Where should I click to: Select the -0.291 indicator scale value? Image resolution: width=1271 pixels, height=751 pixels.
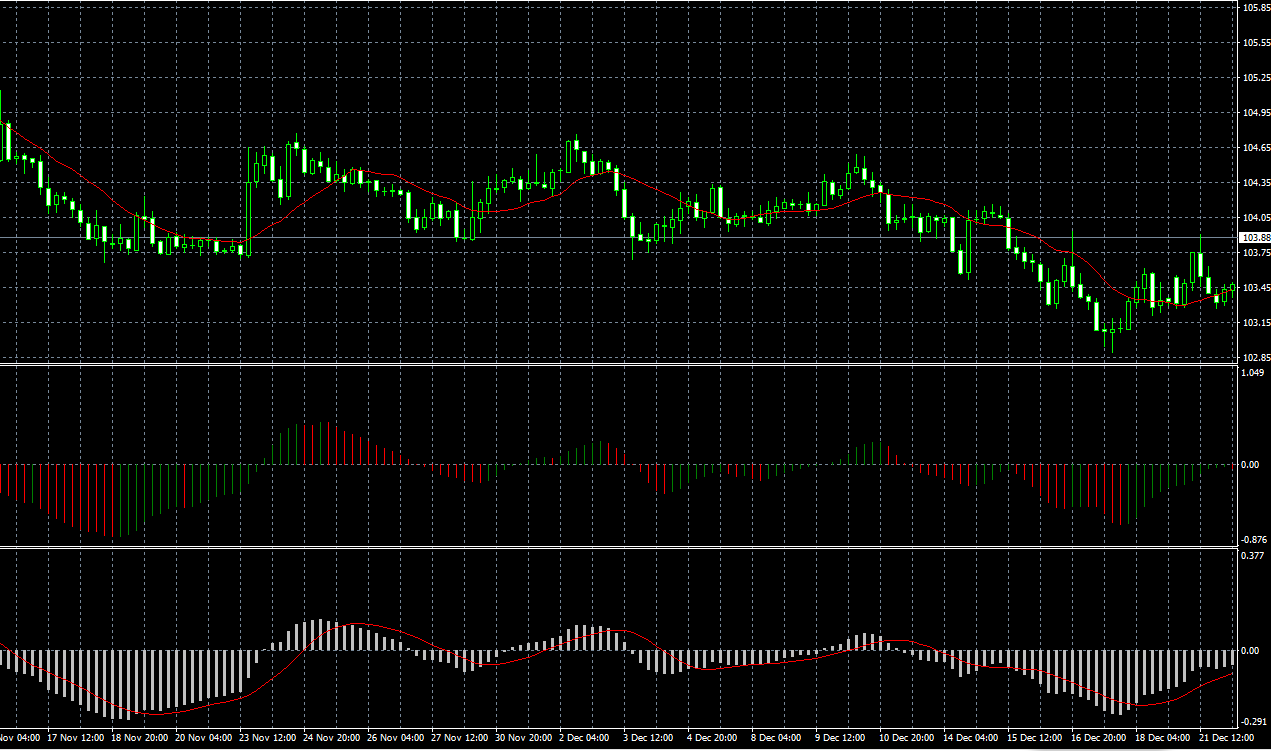1255,722
